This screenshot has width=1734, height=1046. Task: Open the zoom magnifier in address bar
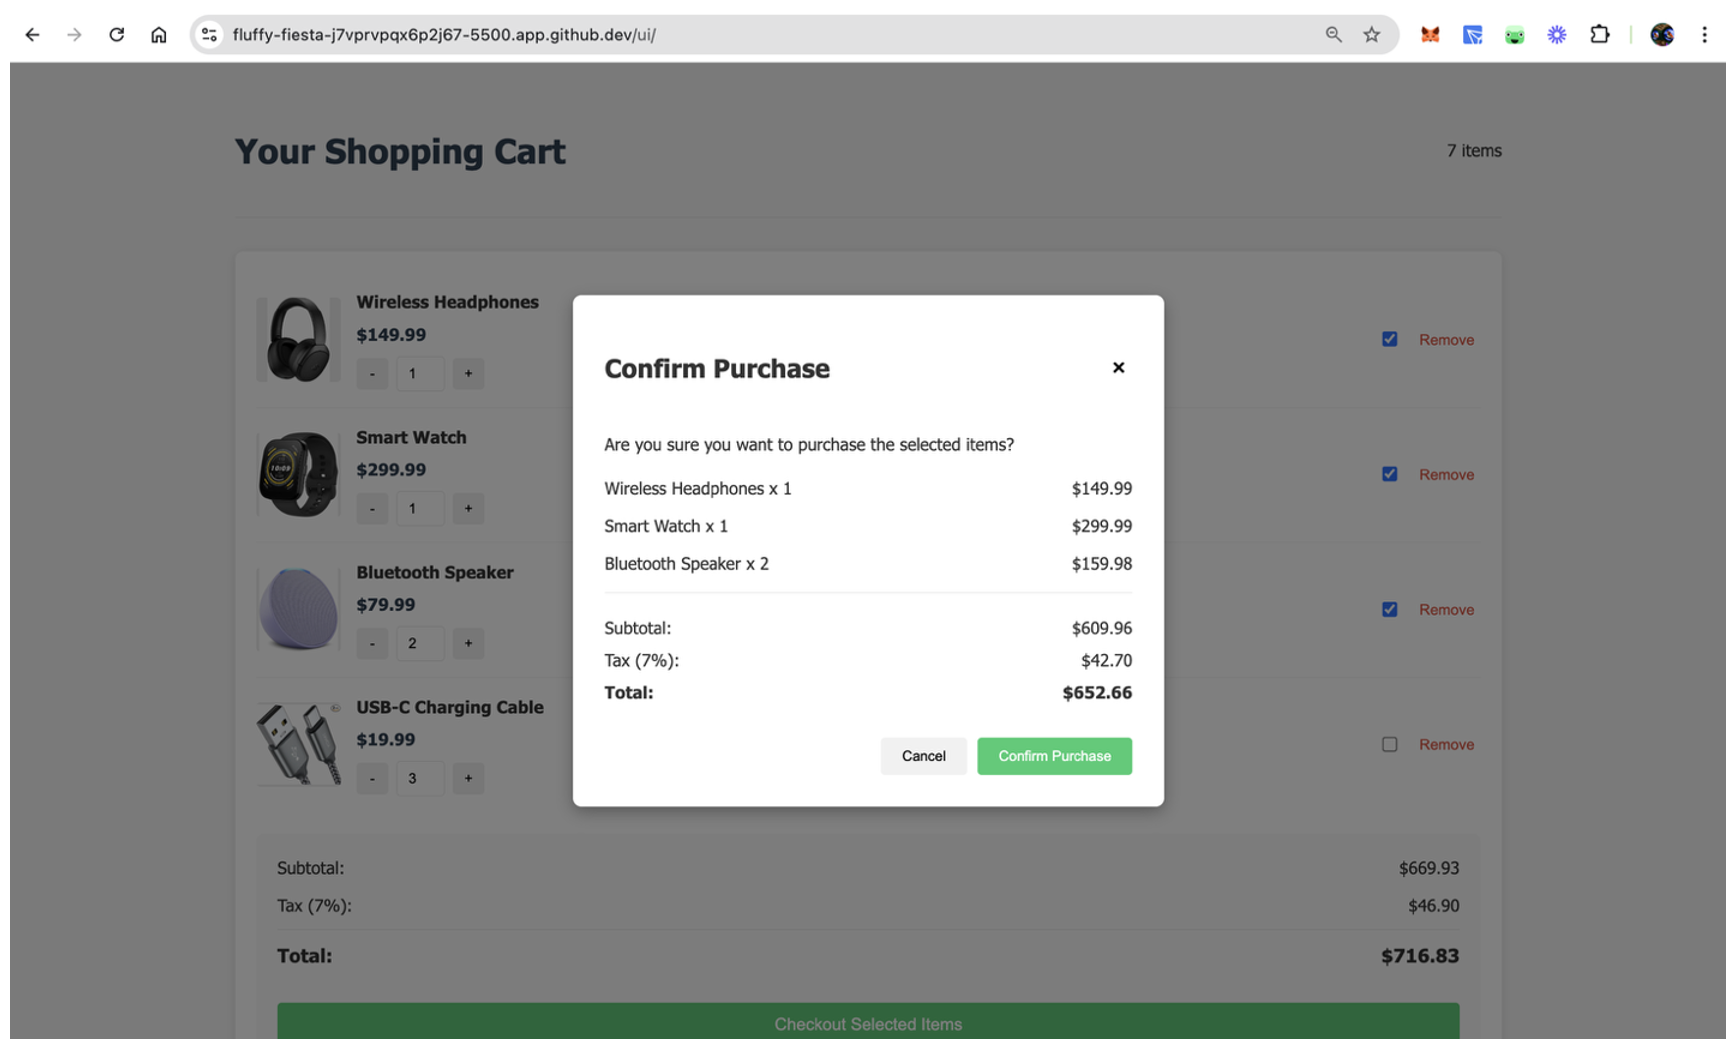(1333, 35)
